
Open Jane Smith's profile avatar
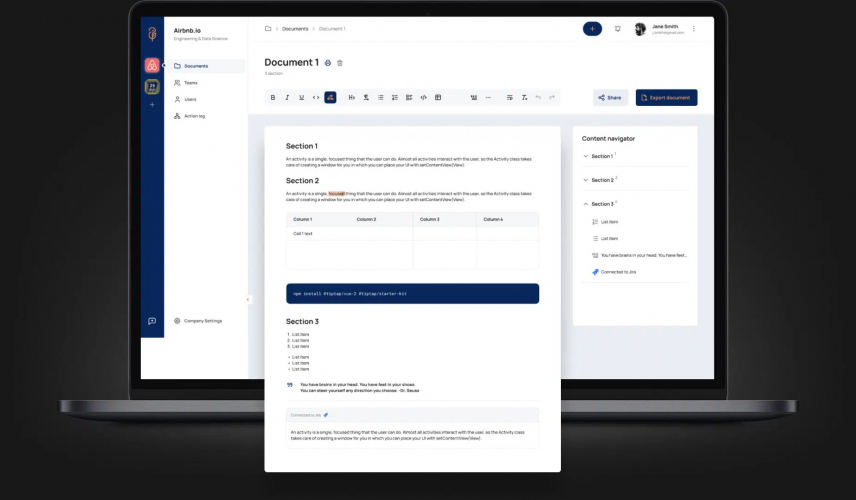(640, 29)
